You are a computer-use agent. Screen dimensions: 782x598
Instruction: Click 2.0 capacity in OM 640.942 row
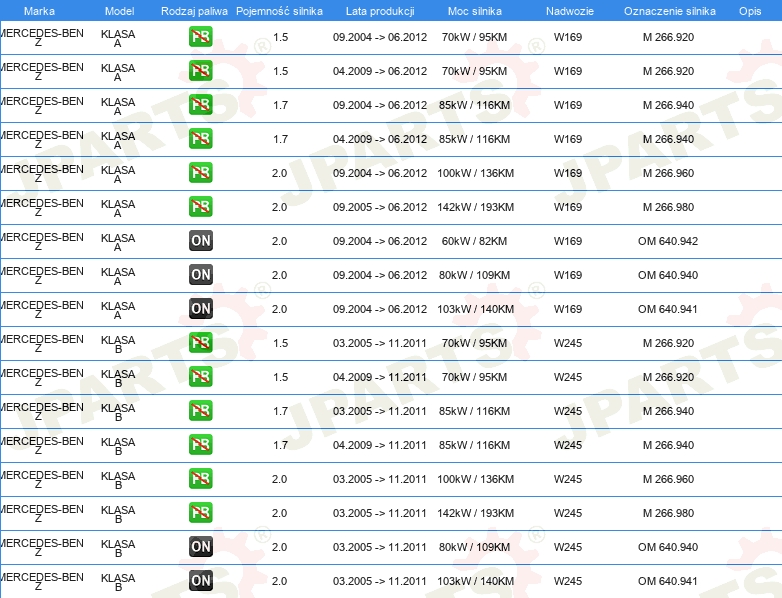(x=279, y=241)
